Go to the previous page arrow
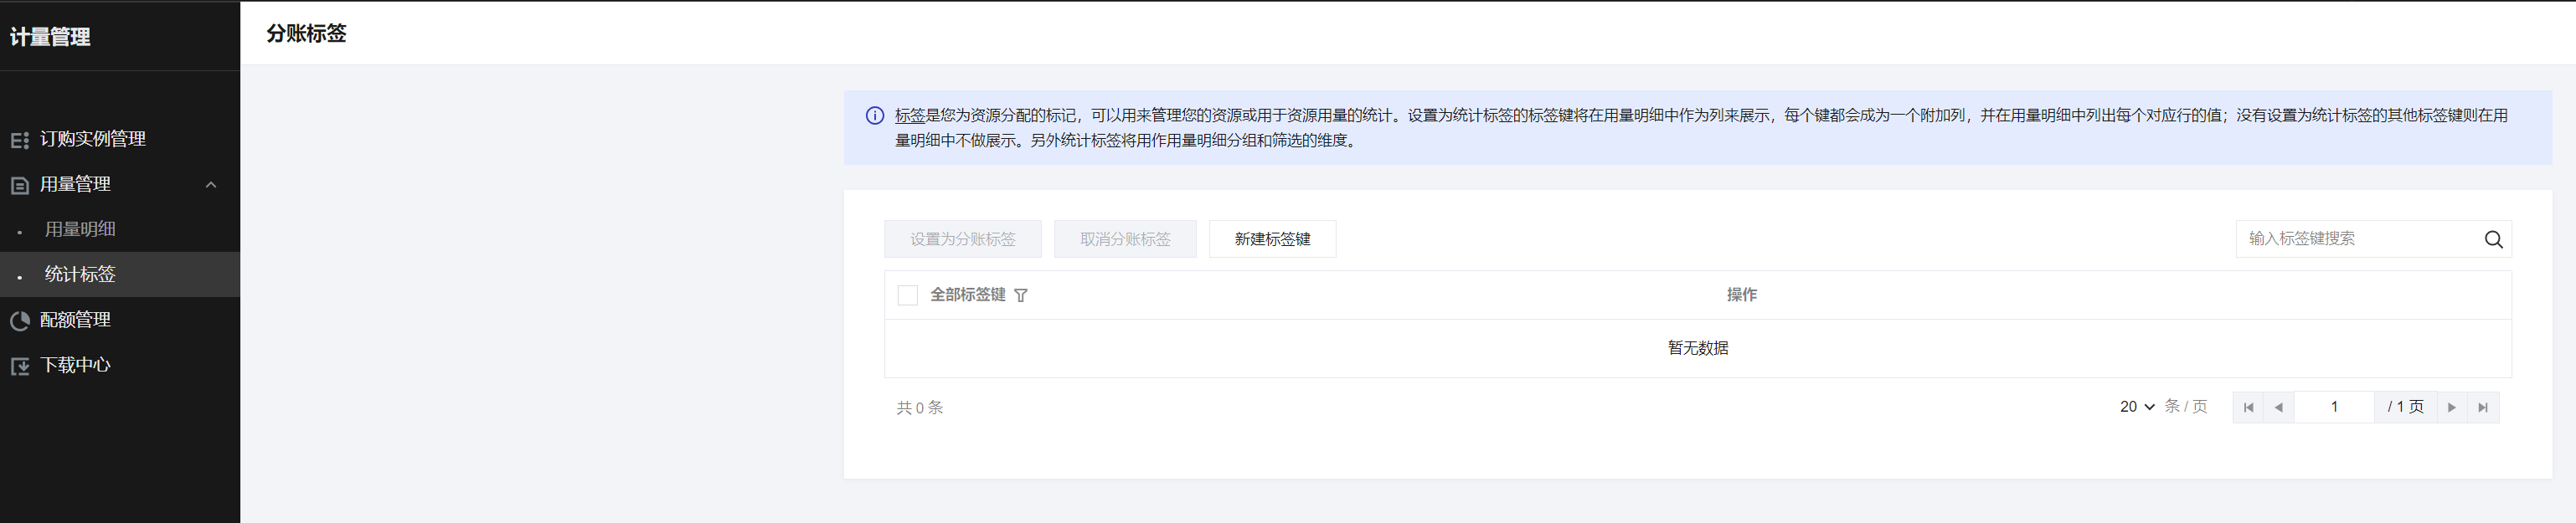The height and width of the screenshot is (523, 2576). click(x=2279, y=407)
